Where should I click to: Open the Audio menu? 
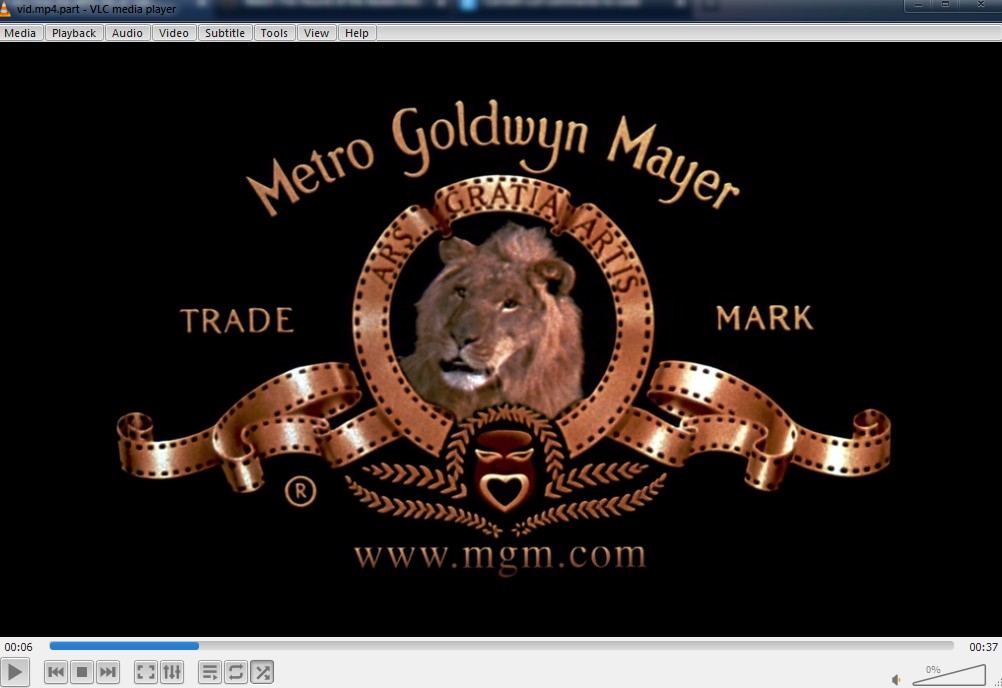click(x=127, y=33)
